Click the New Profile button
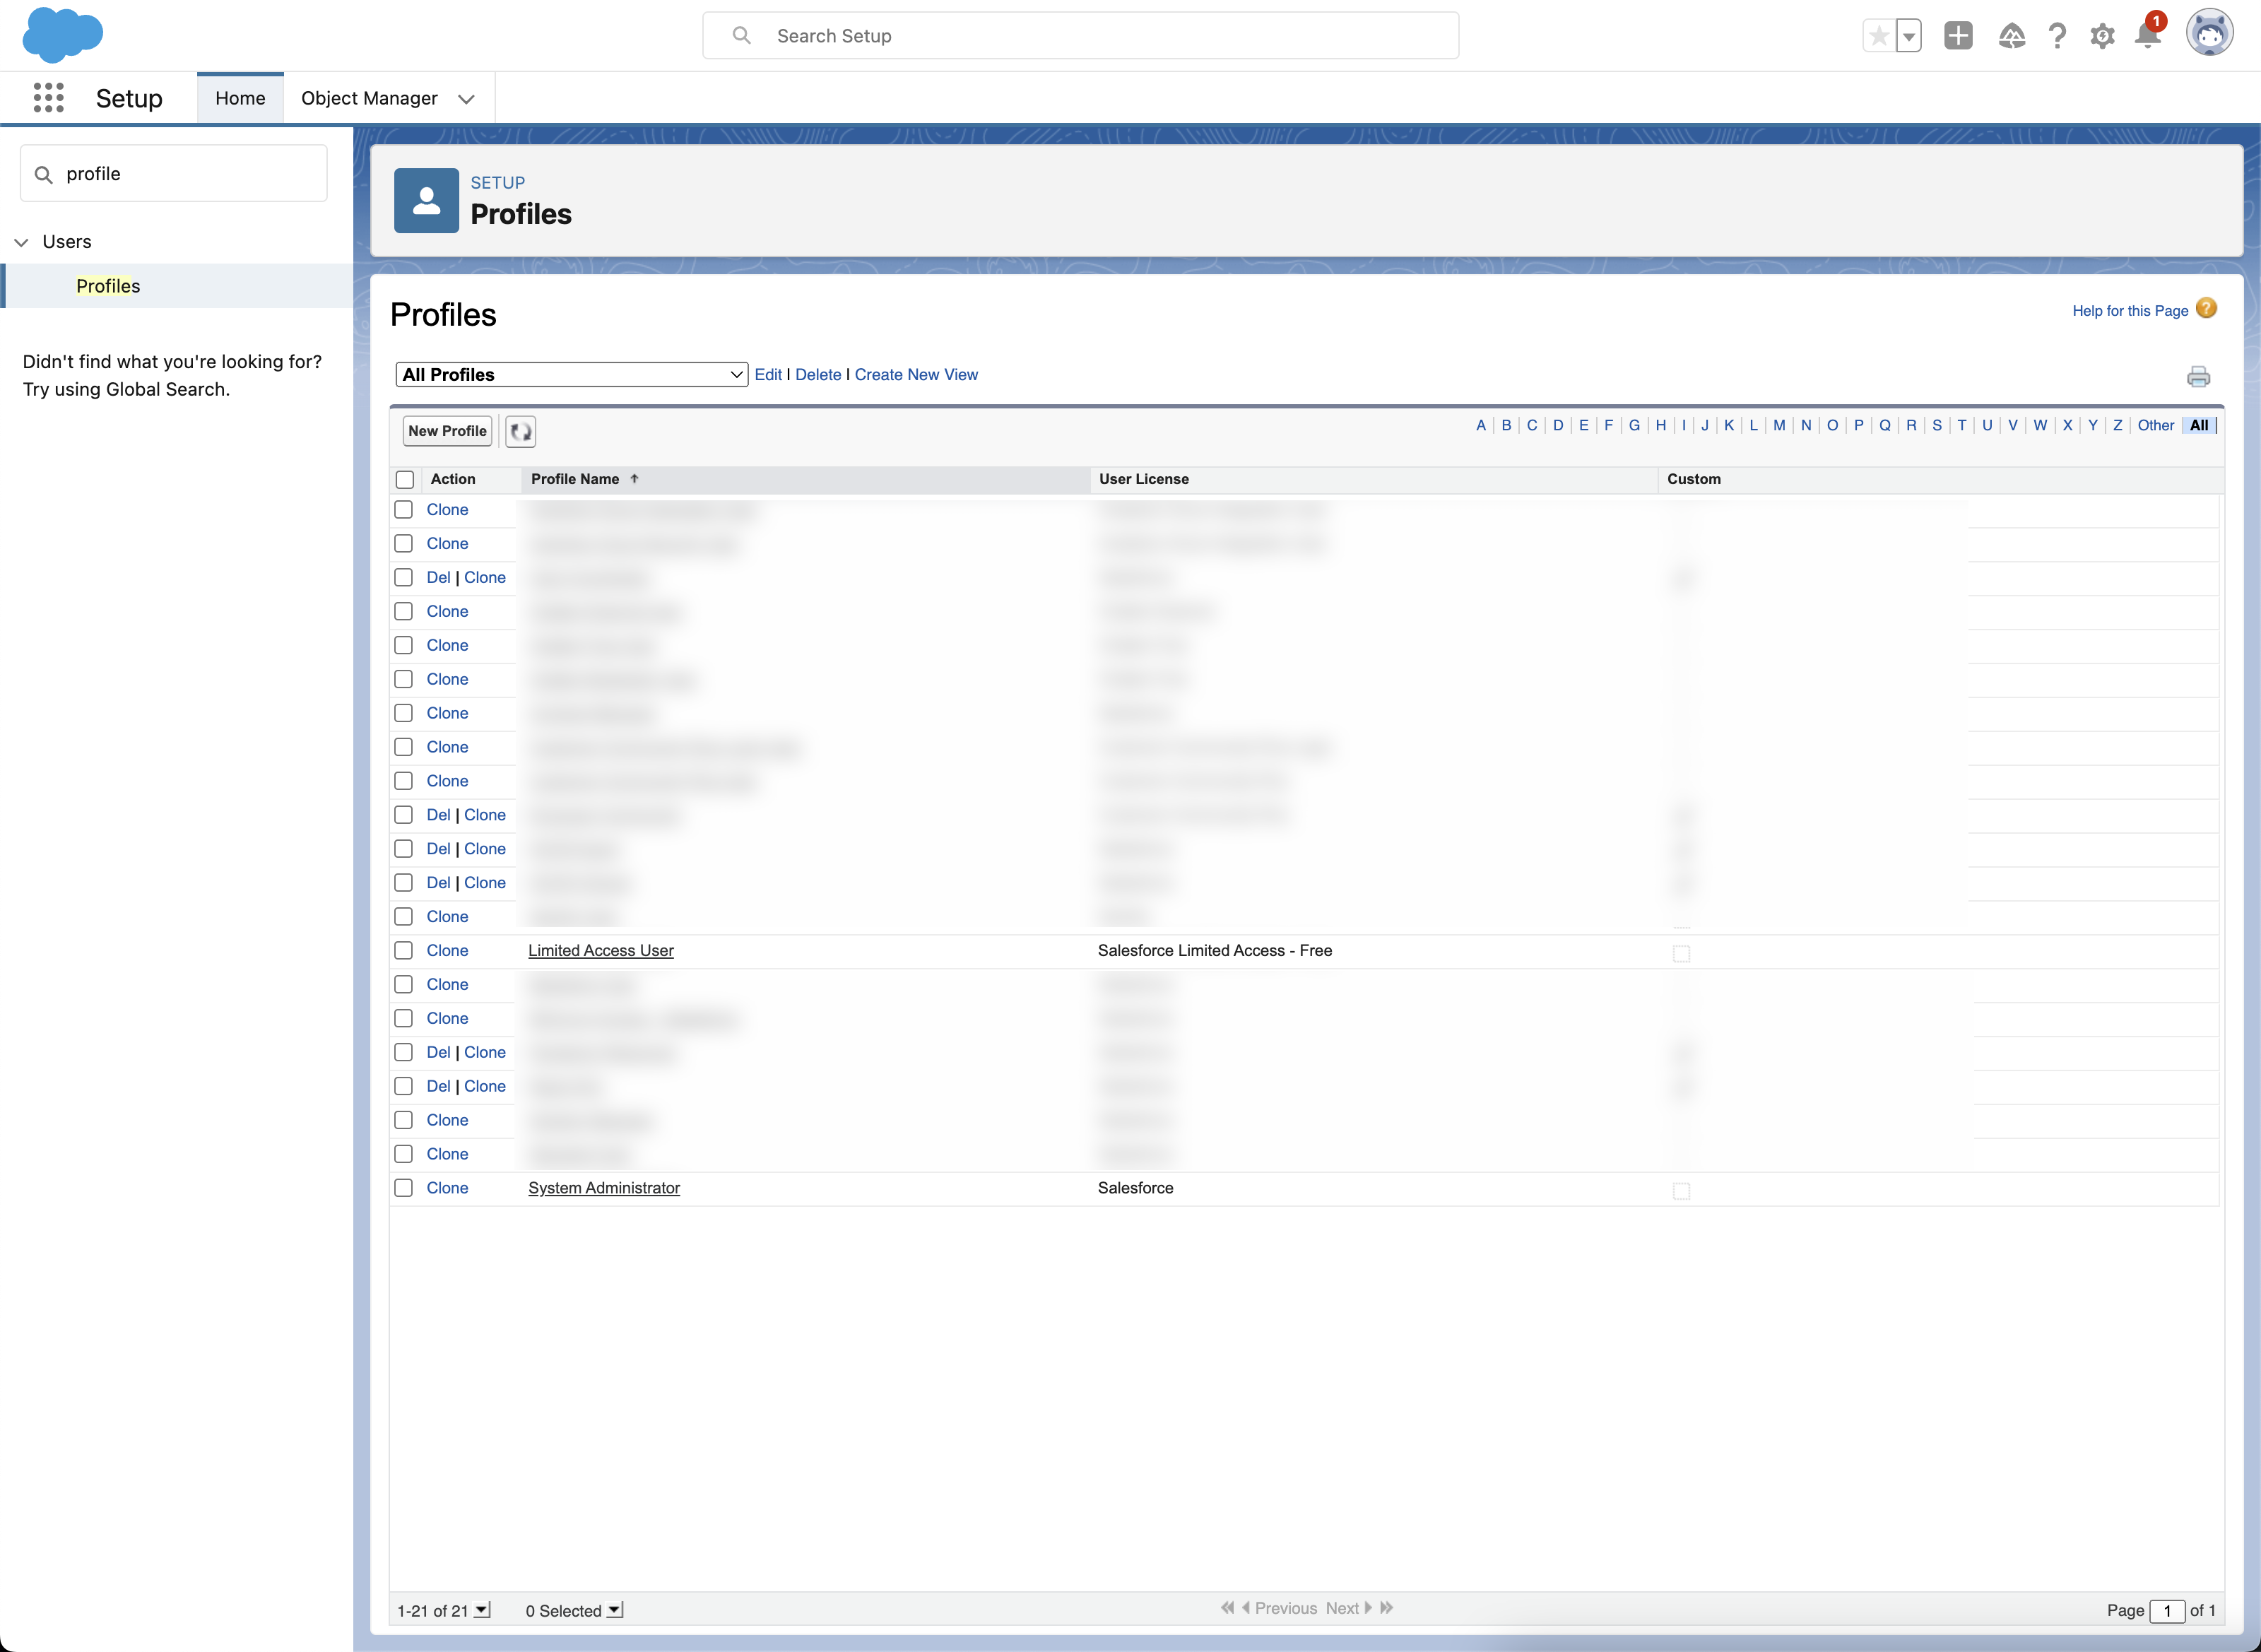This screenshot has width=2261, height=1652. (447, 431)
